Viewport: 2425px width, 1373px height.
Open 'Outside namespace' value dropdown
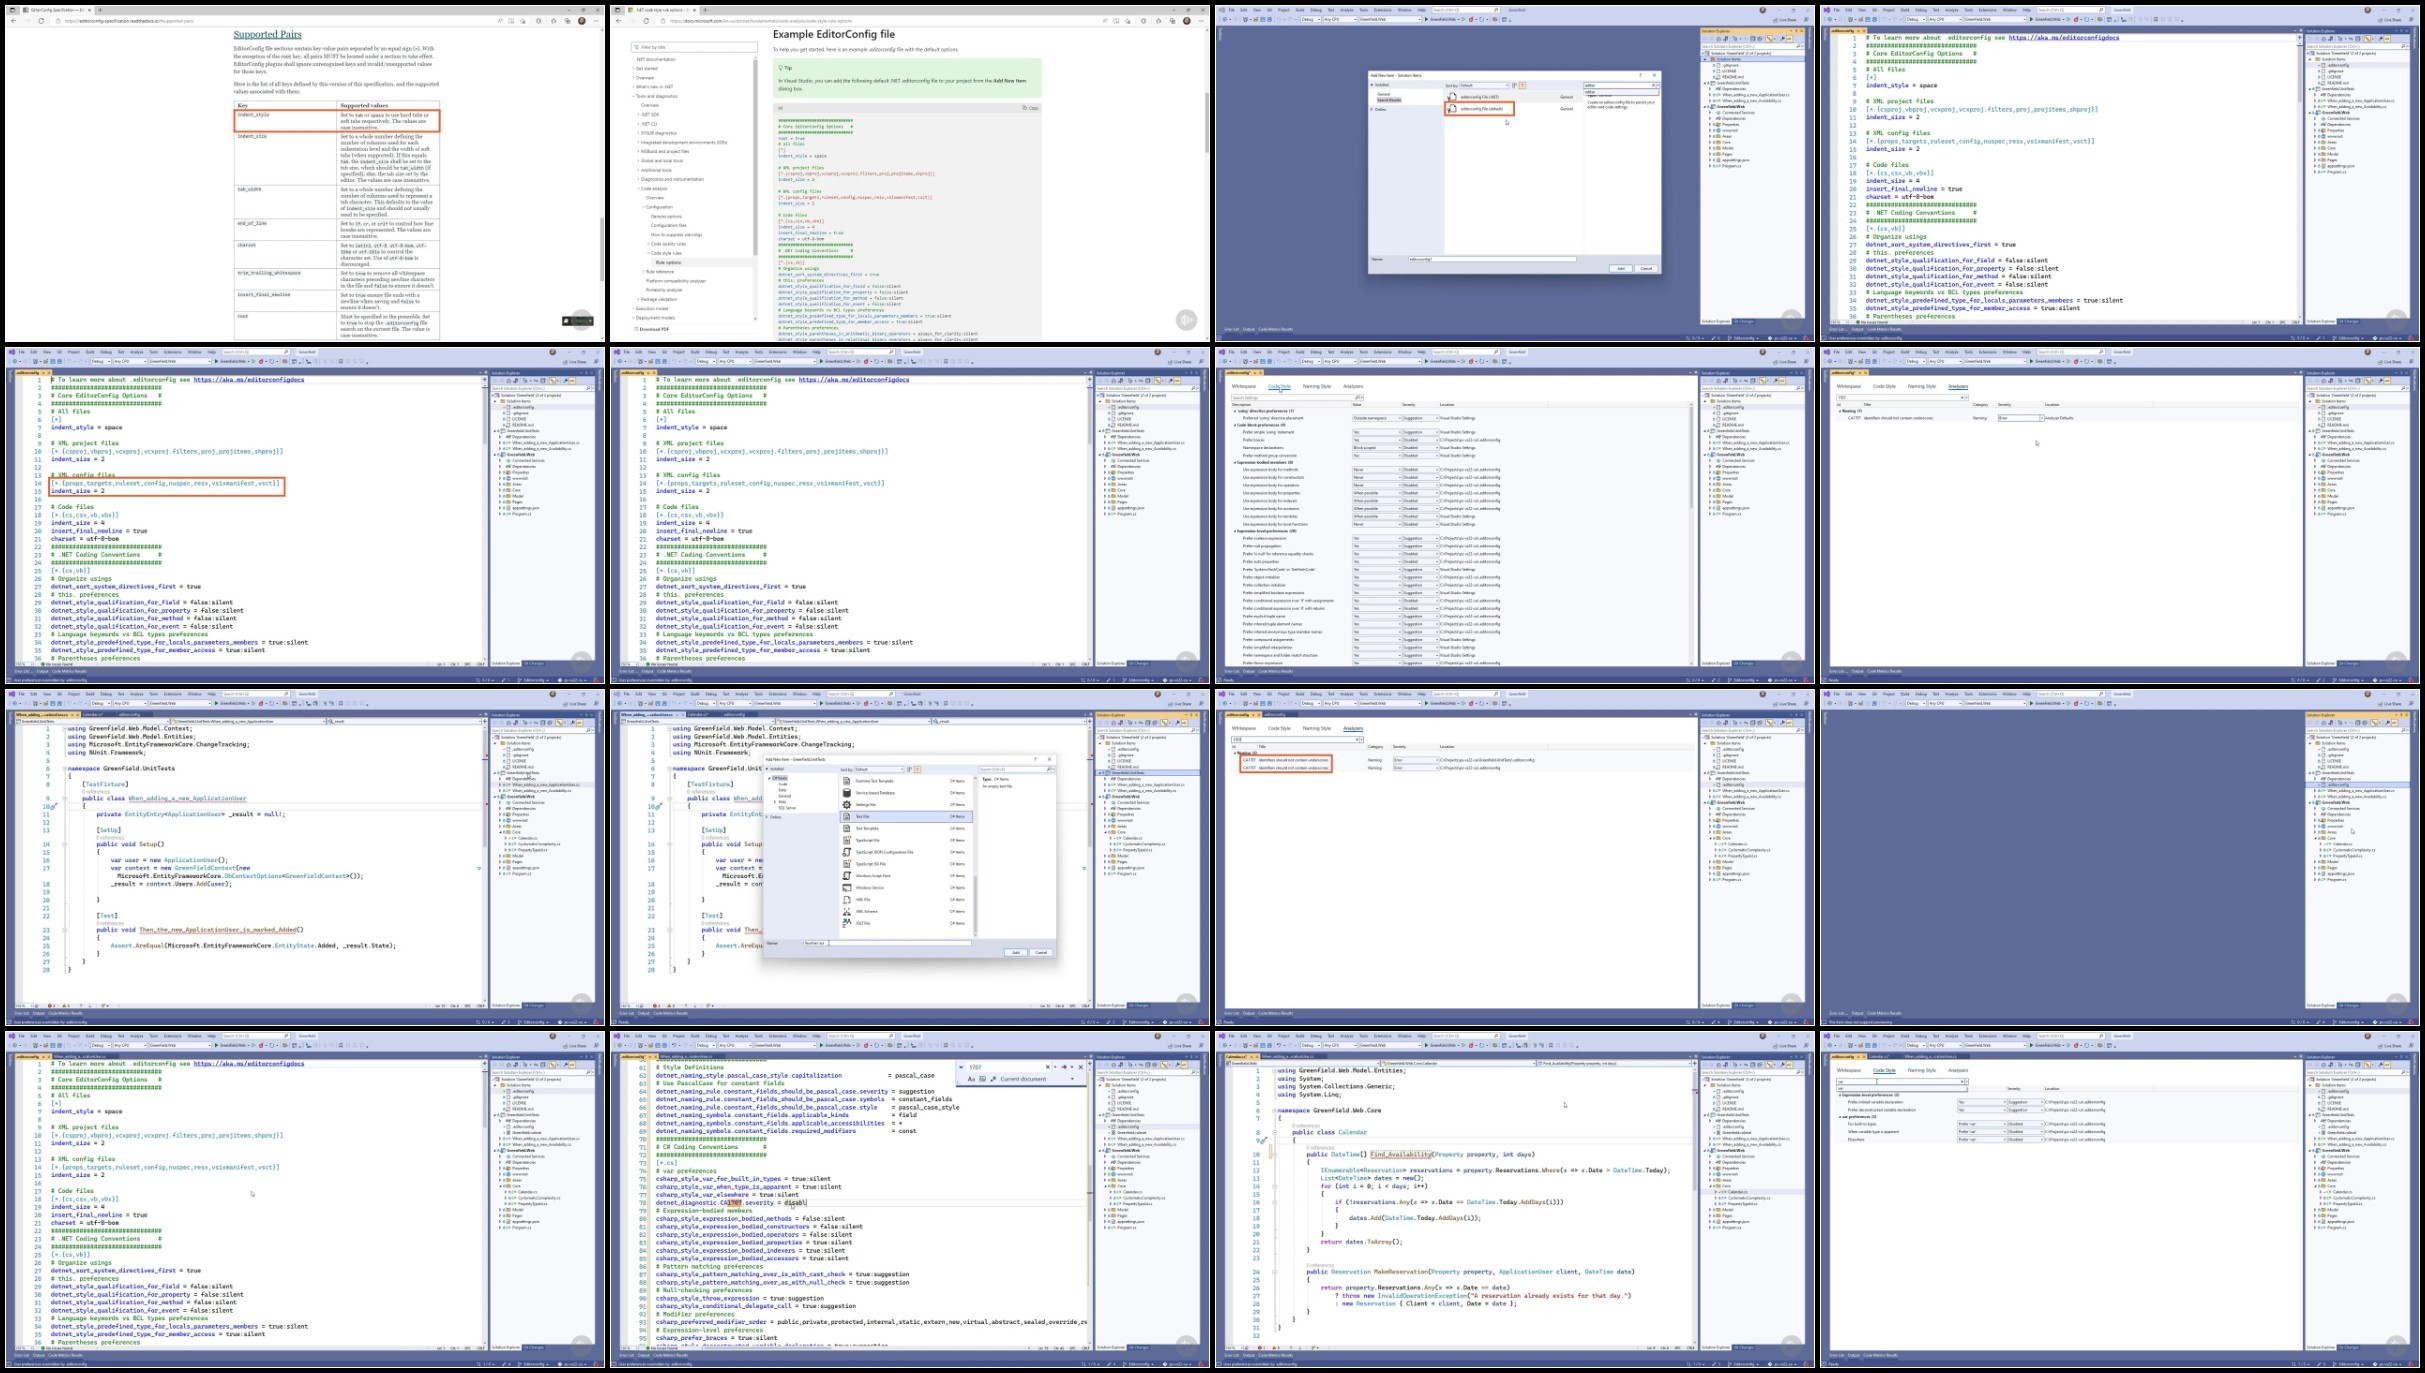1376,417
